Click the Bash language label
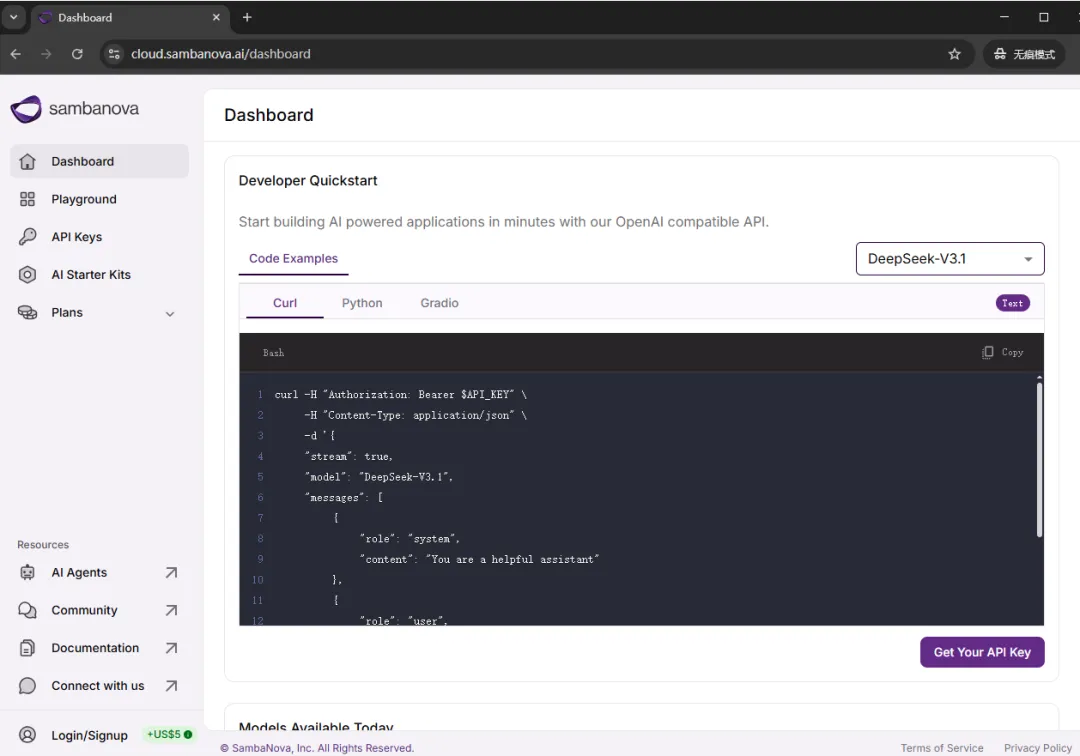The height and width of the screenshot is (756, 1080). coord(273,353)
